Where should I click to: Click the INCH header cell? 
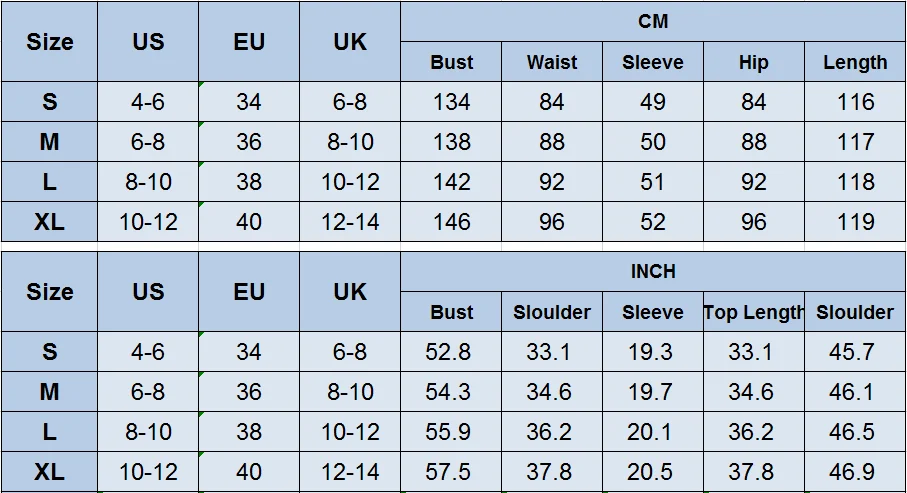click(x=652, y=271)
